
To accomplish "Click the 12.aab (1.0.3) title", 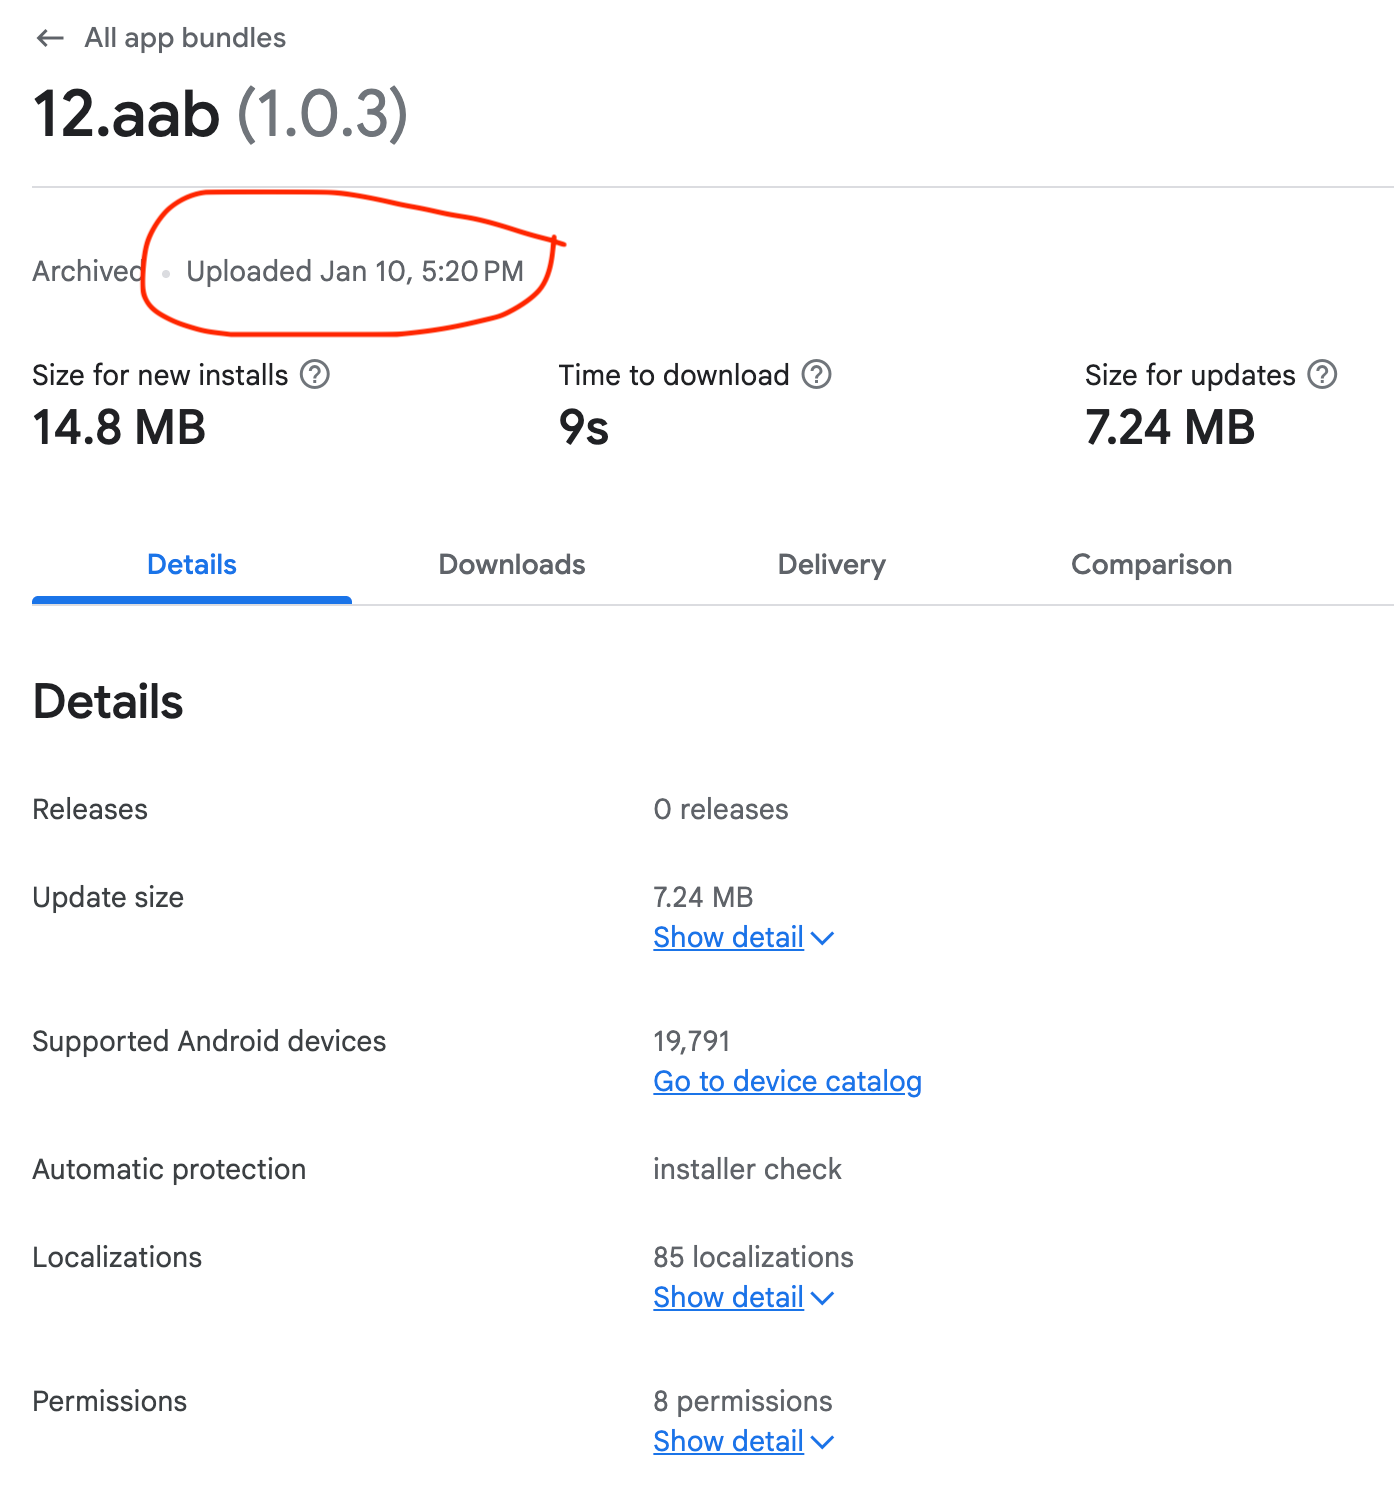I will tap(221, 114).
